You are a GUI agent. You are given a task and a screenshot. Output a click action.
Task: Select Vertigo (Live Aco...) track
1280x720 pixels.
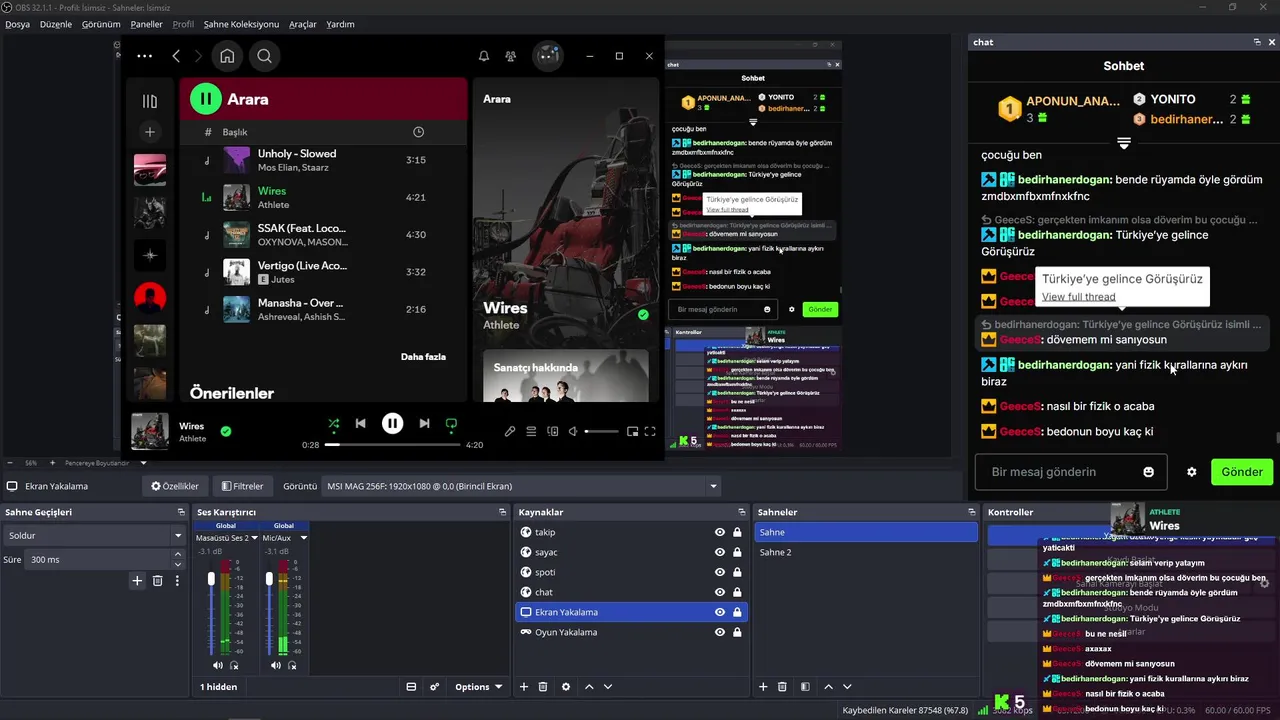[x=324, y=272]
